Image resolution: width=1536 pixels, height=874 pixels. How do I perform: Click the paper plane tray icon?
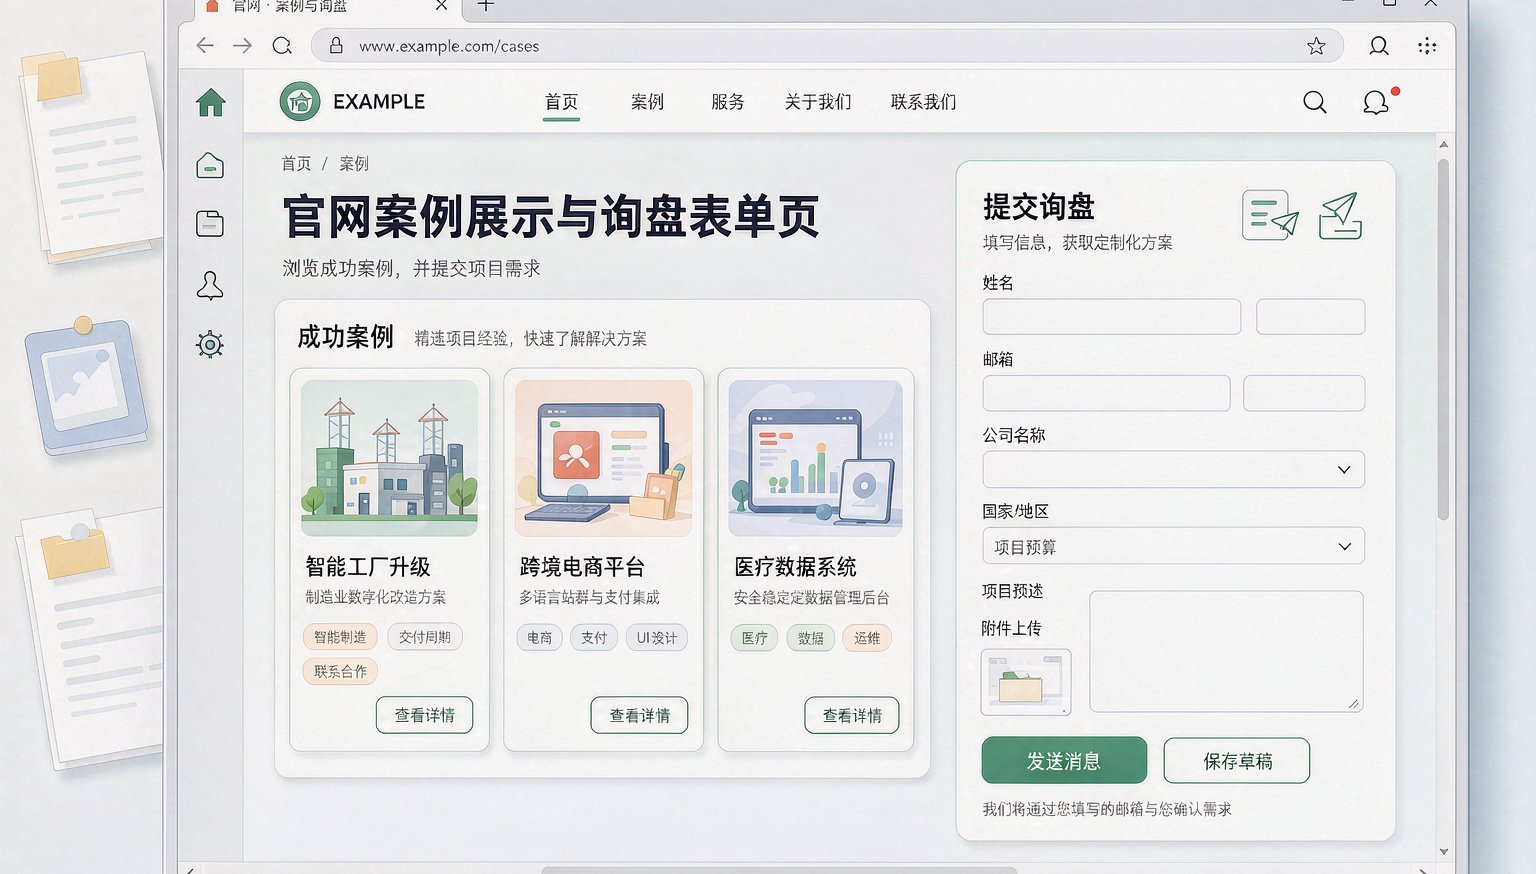(x=1340, y=215)
